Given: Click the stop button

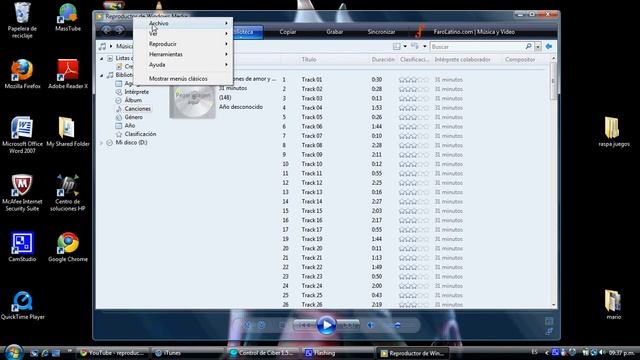Looking at the screenshot, I should point(282,325).
